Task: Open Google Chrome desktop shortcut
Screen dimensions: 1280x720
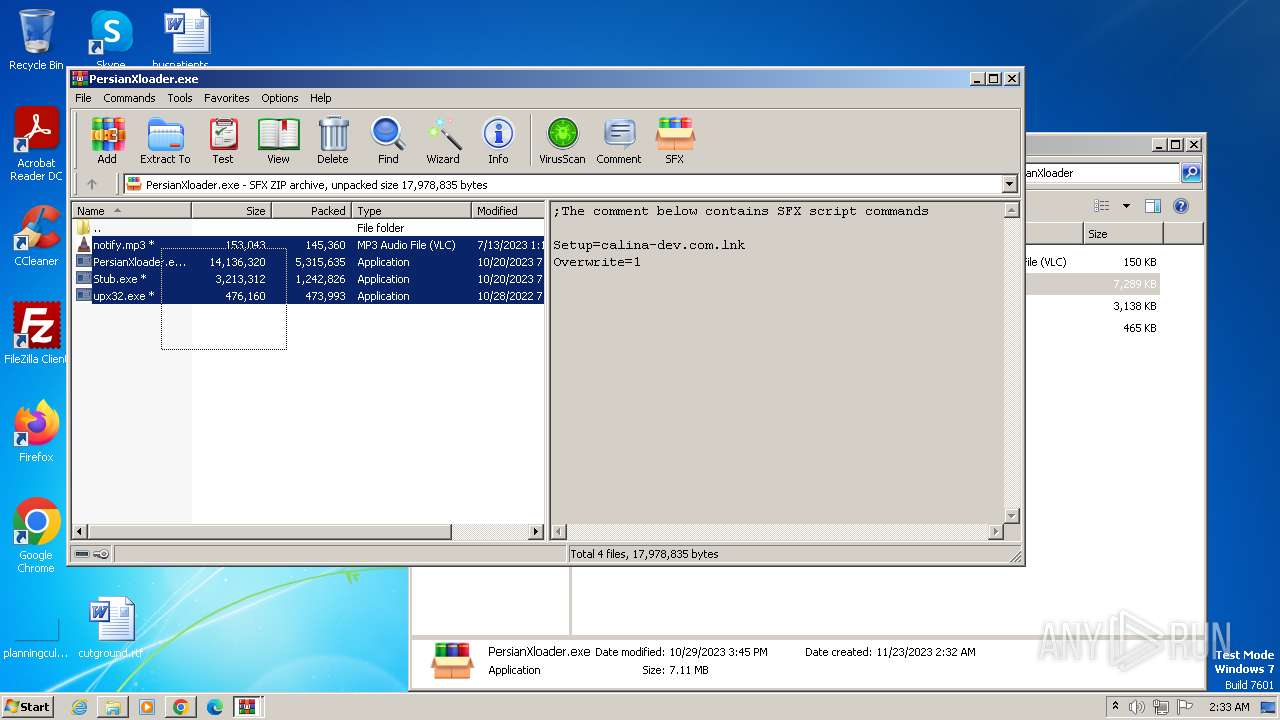Action: click(36, 535)
